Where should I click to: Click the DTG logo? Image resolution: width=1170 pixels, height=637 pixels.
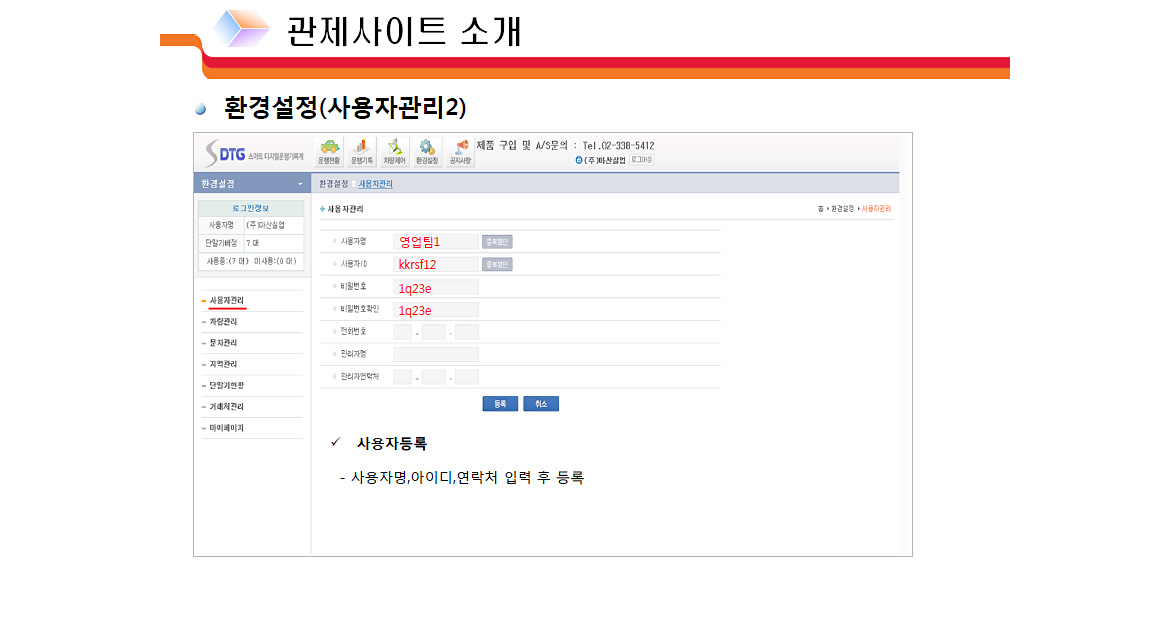point(225,153)
